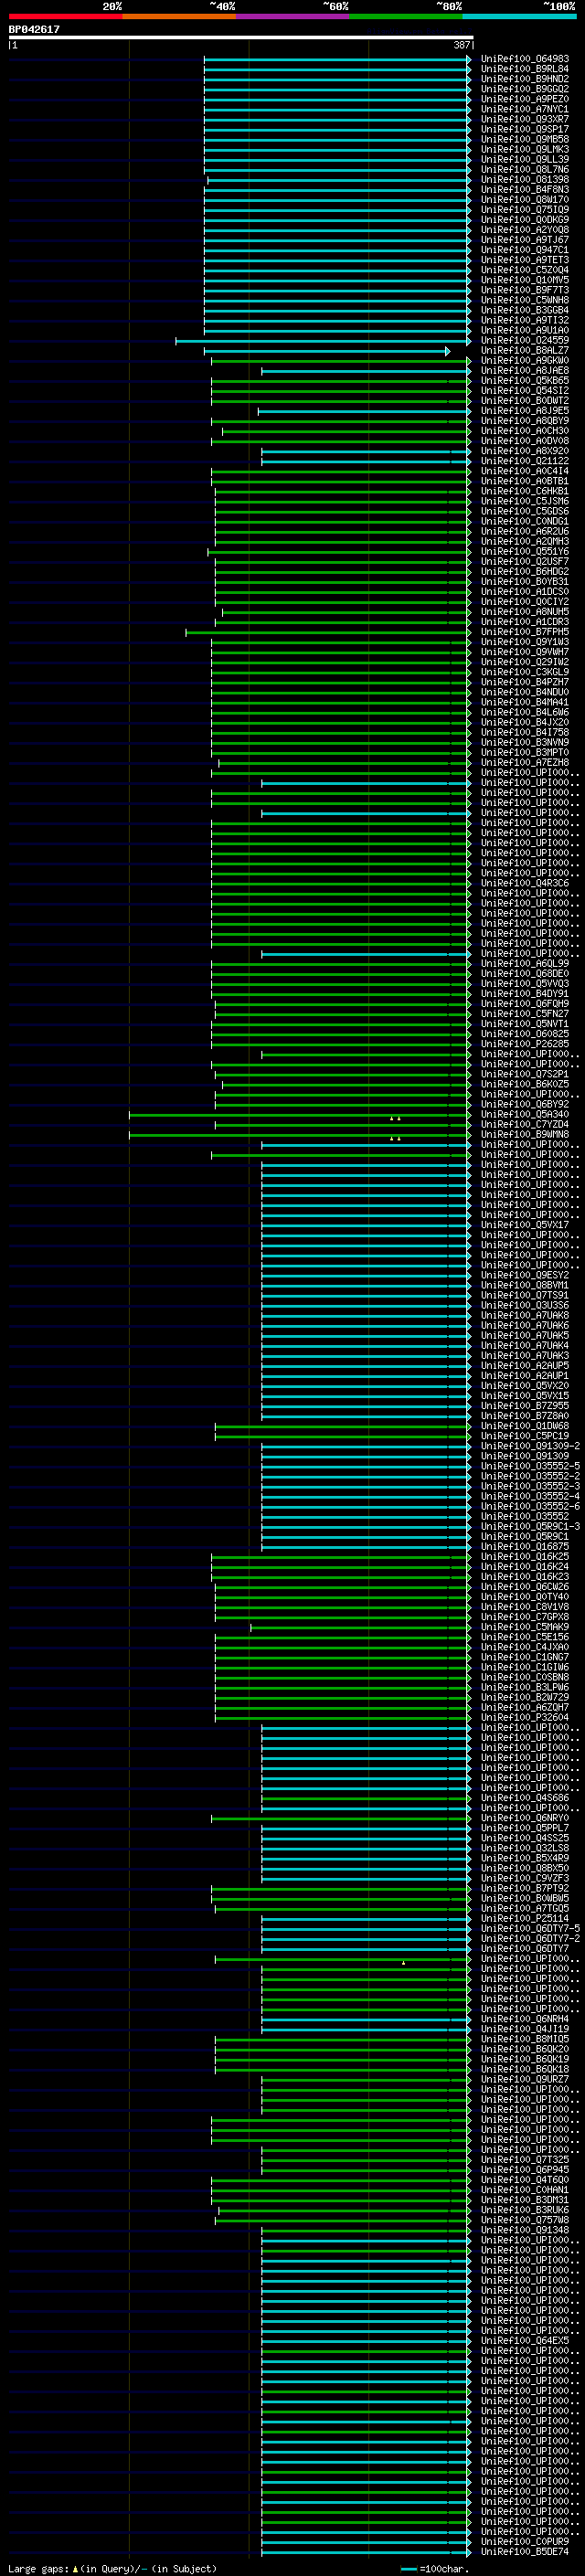Select the UniRef100_A0CH30 label

pyautogui.click(x=524, y=431)
